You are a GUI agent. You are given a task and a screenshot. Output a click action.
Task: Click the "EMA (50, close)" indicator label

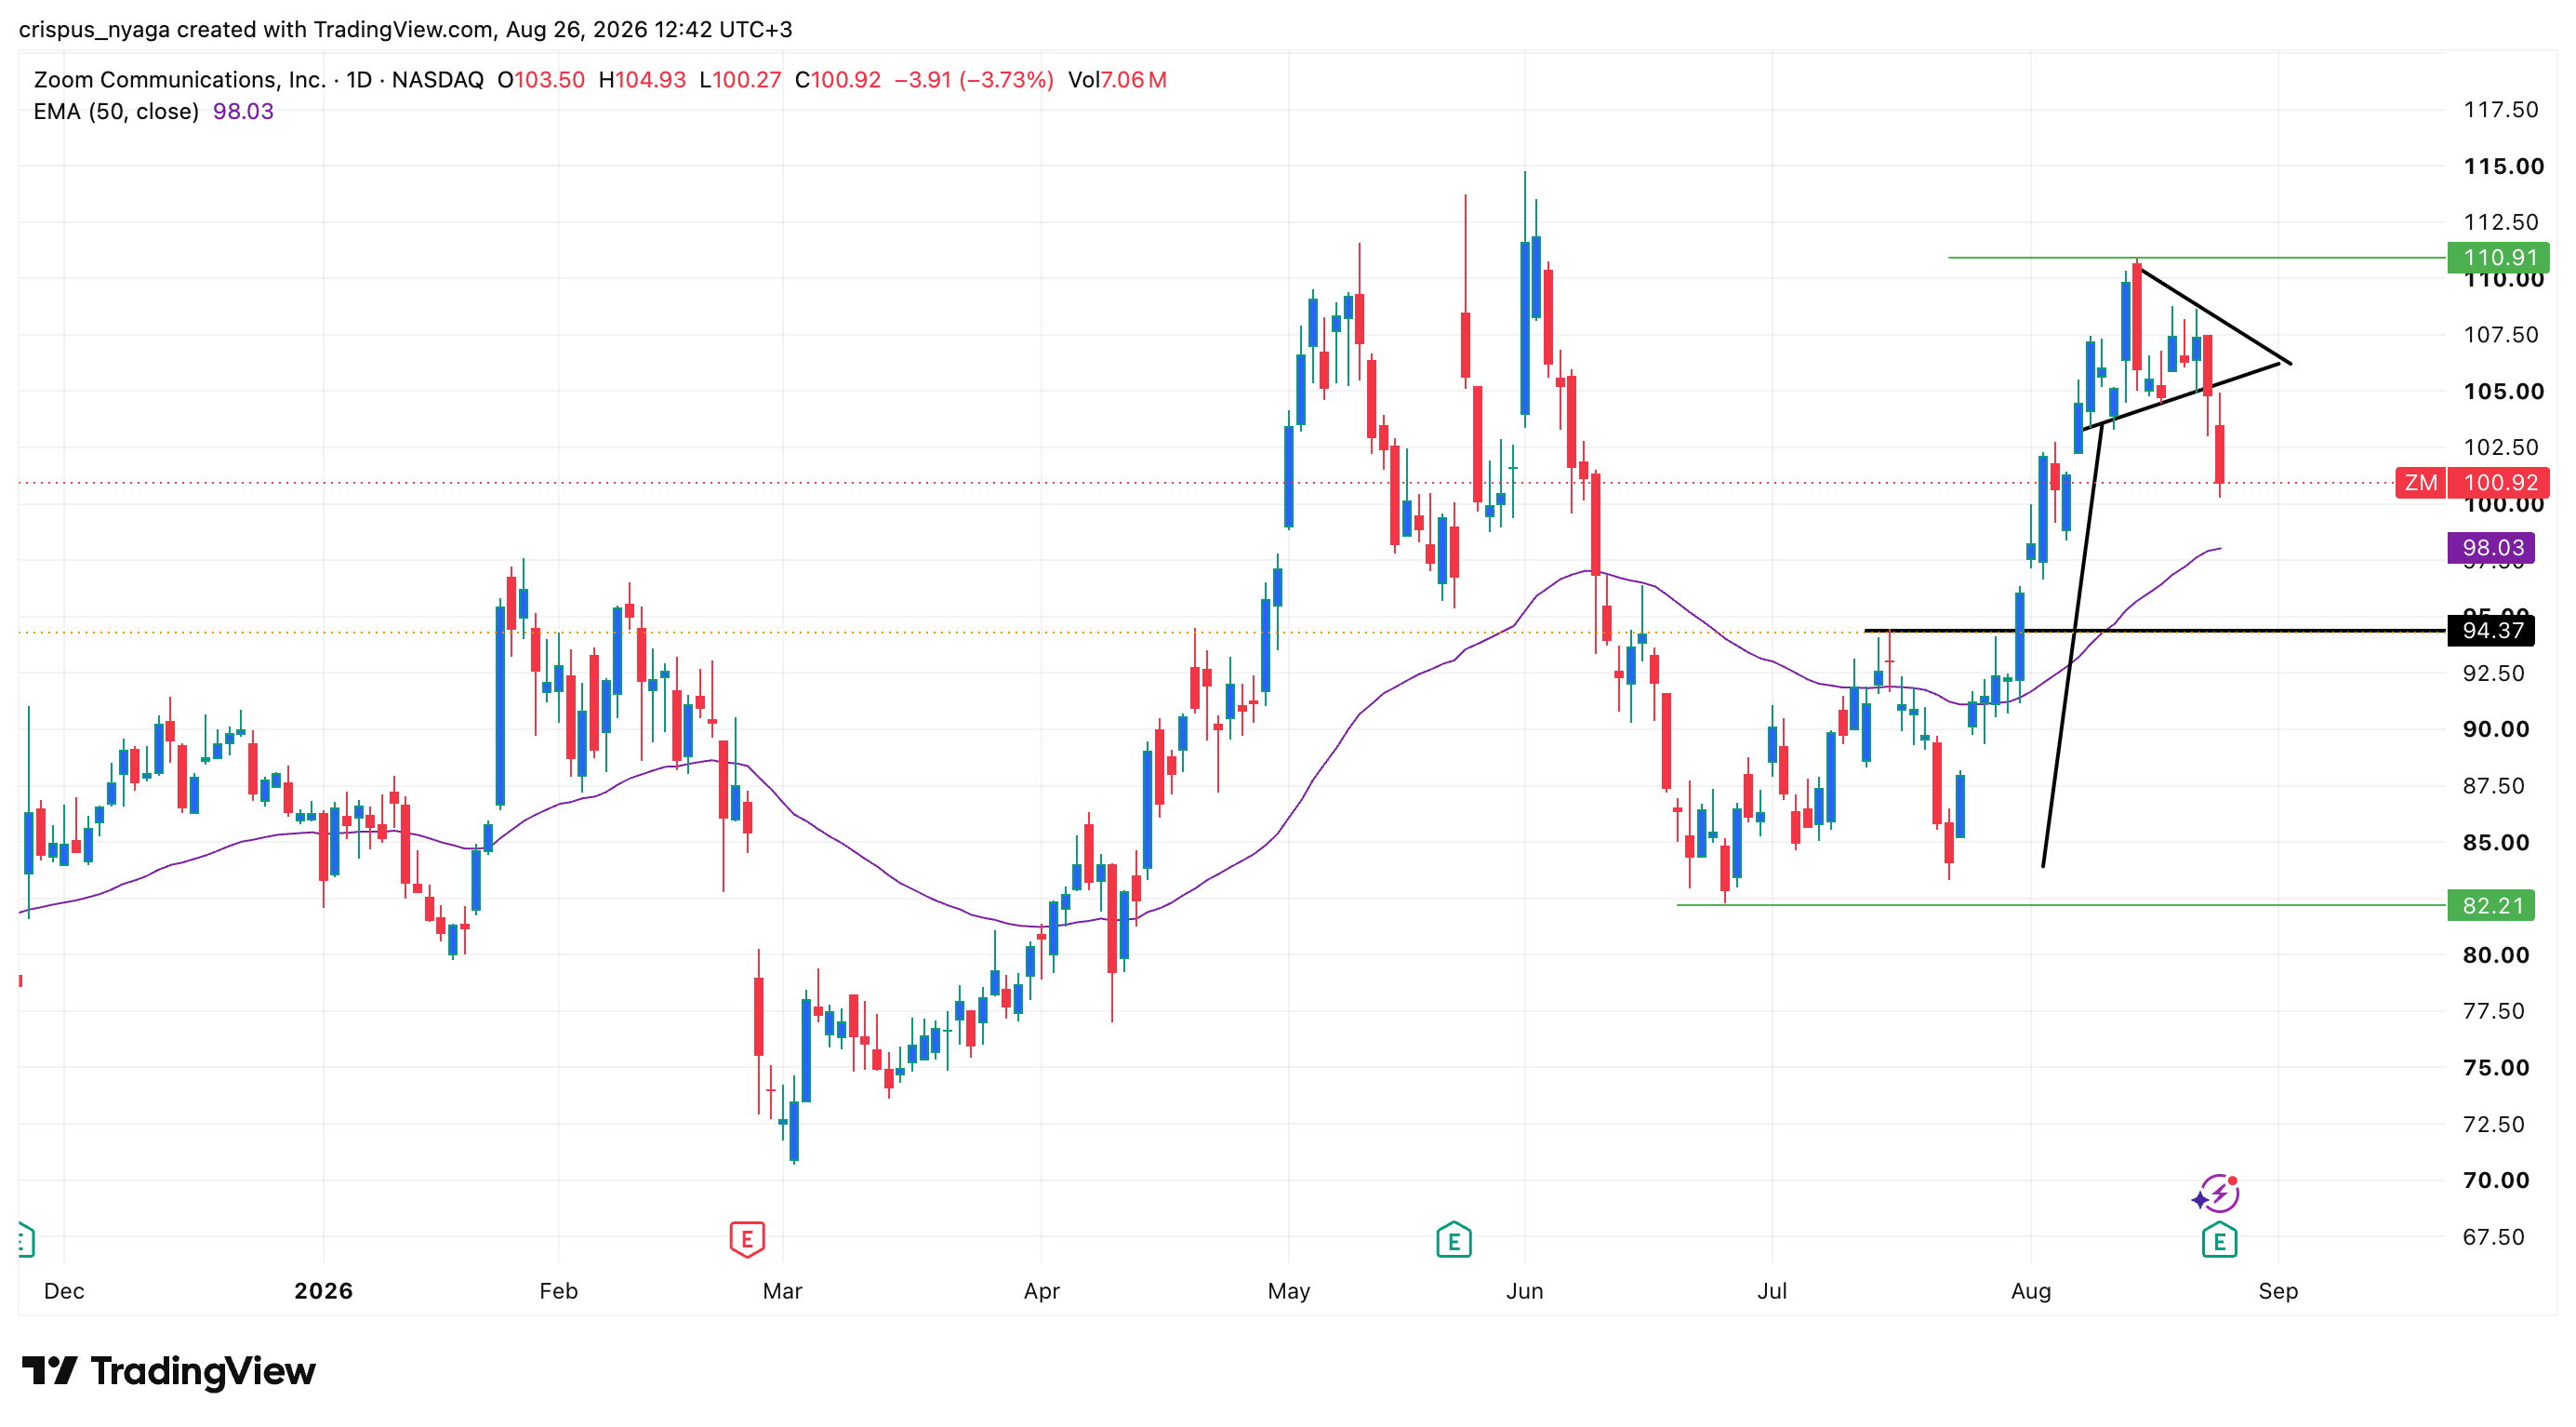pos(116,112)
